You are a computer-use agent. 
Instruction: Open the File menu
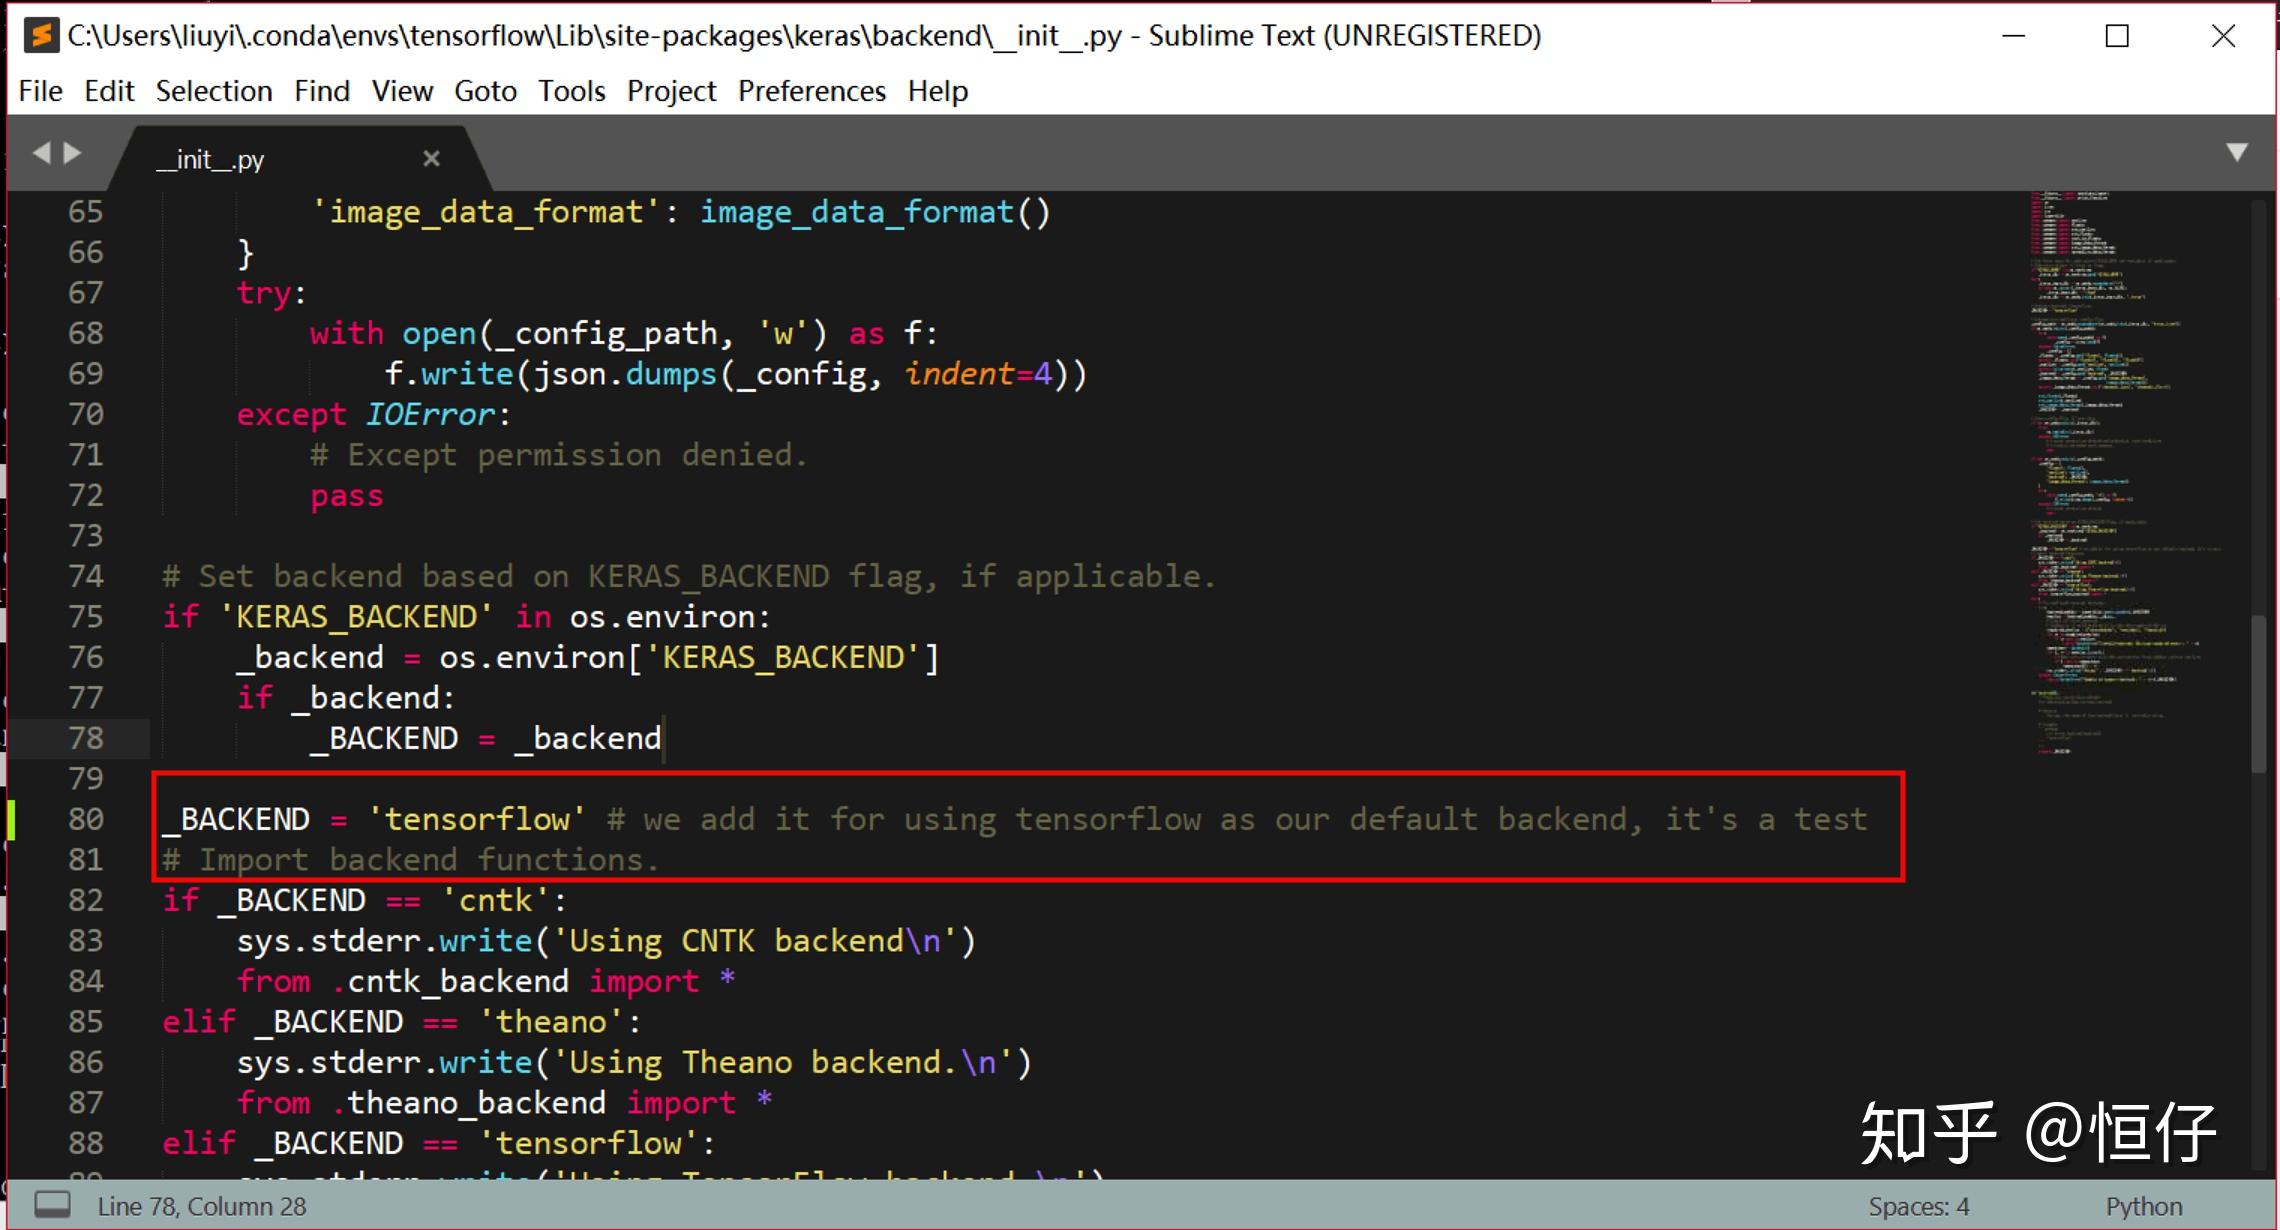(39, 91)
